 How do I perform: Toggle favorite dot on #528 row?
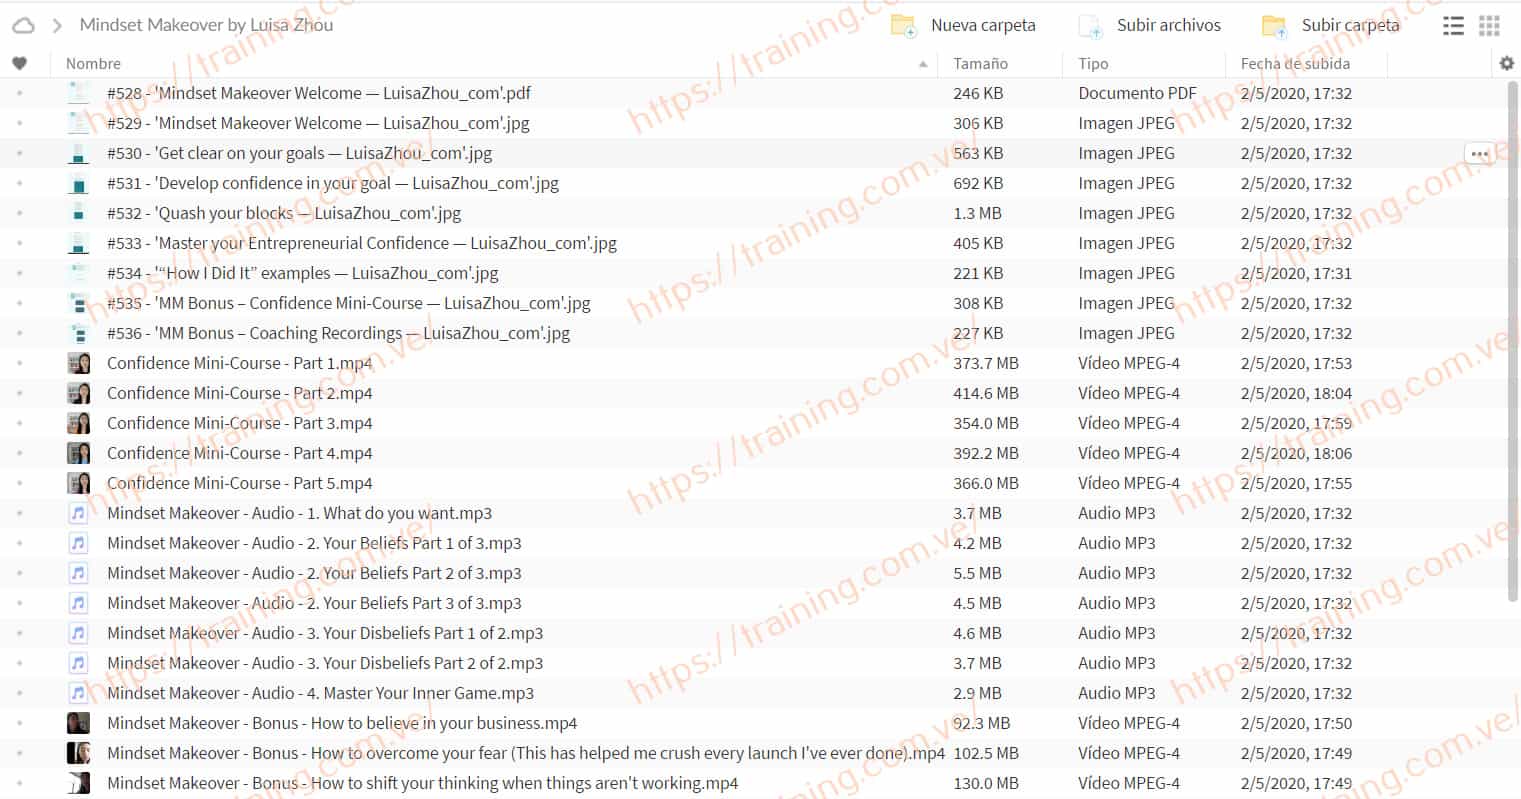click(x=19, y=93)
